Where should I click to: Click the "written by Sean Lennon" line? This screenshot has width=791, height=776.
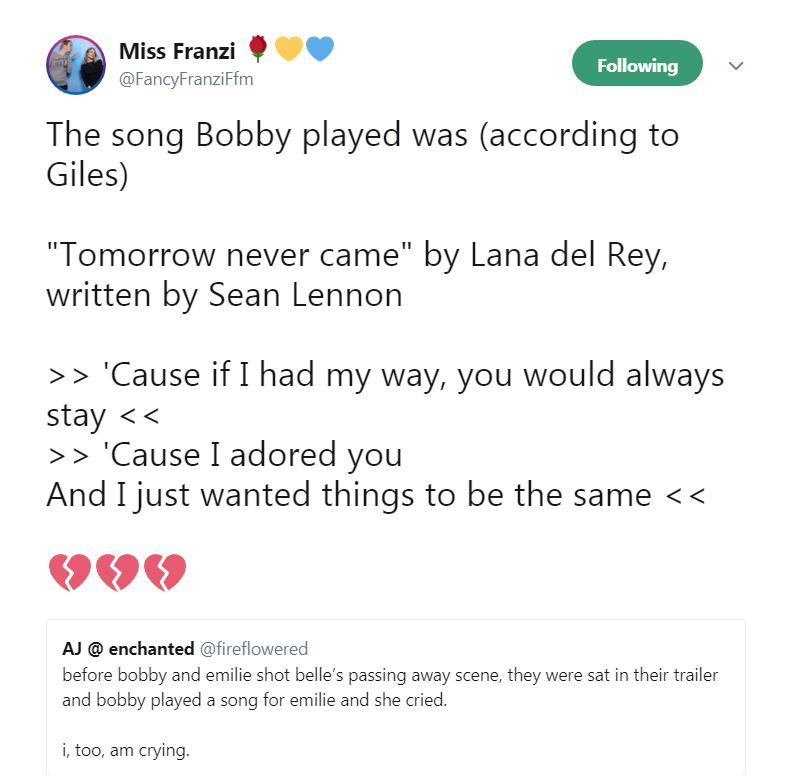click(x=224, y=296)
